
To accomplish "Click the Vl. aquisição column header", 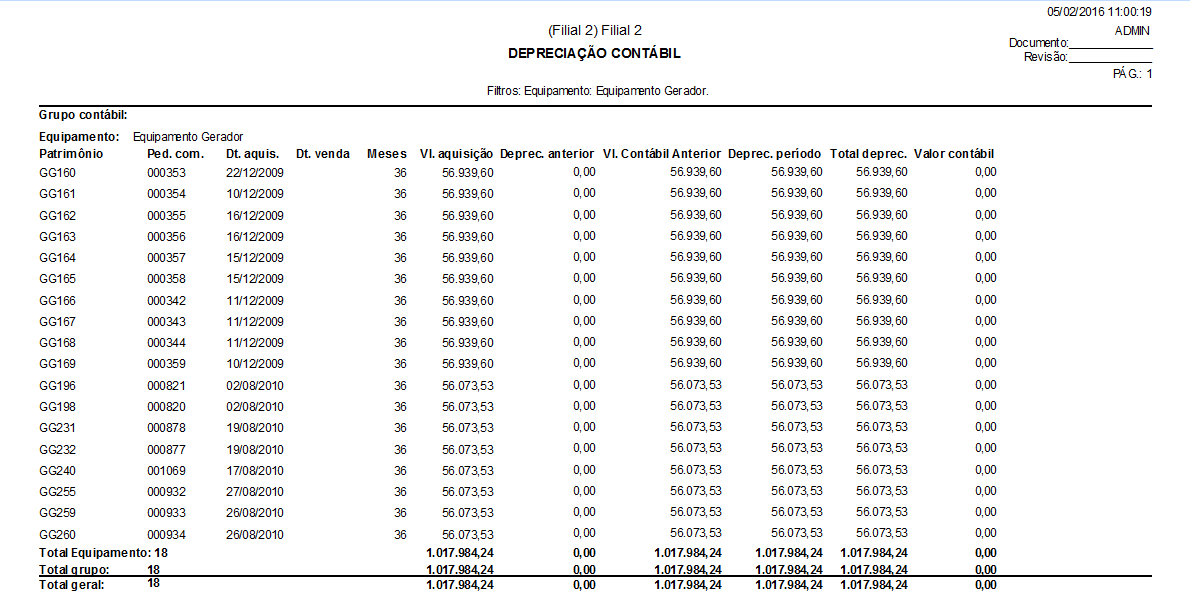I will (x=456, y=154).
